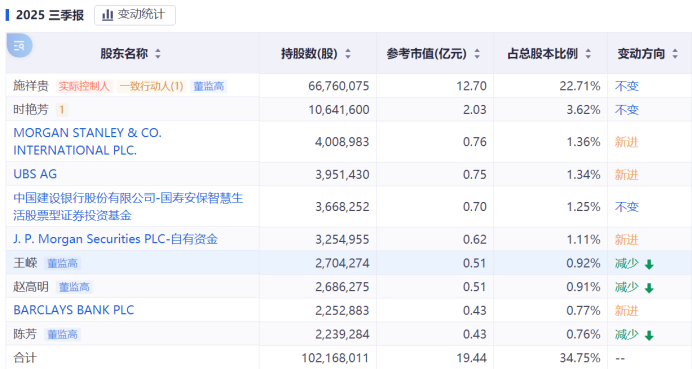Click share count 3,951,430
Image resolution: width=692 pixels, height=369 pixels.
pos(342,175)
